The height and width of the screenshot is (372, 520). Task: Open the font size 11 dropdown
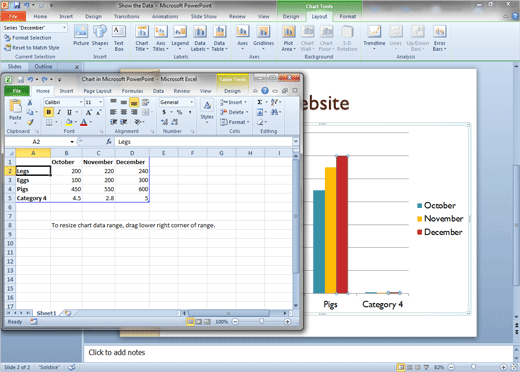point(100,102)
